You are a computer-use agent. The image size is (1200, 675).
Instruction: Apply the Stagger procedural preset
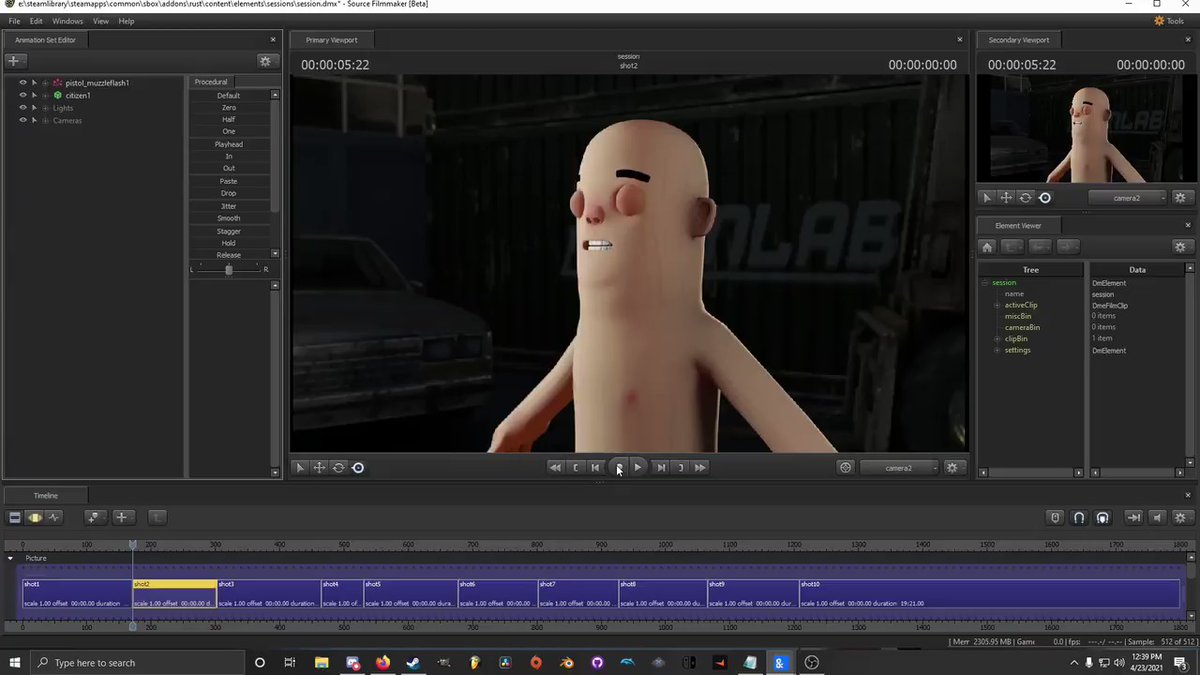click(x=229, y=231)
